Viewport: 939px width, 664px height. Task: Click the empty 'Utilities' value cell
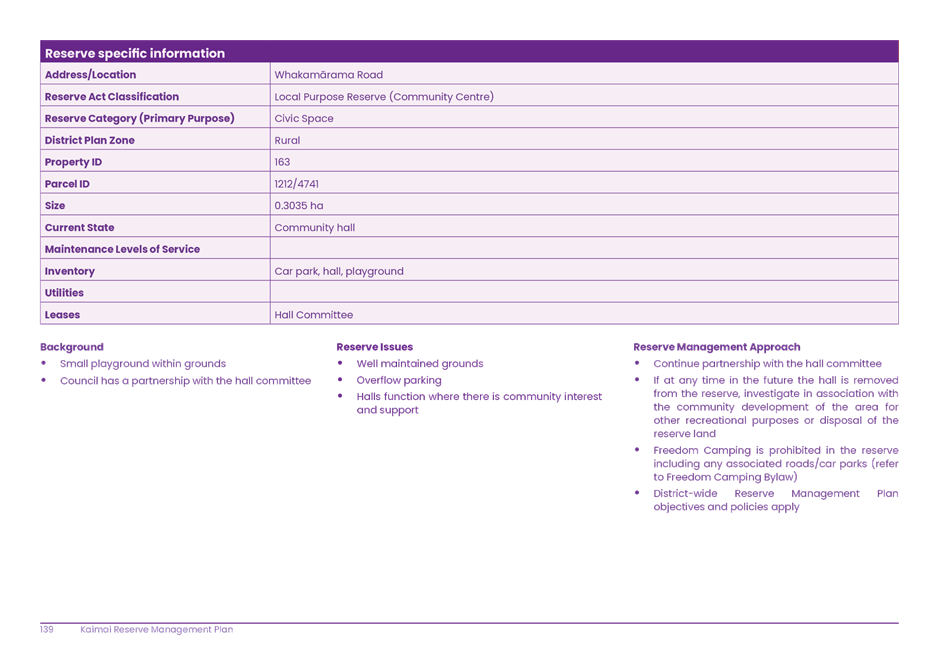(x=584, y=293)
